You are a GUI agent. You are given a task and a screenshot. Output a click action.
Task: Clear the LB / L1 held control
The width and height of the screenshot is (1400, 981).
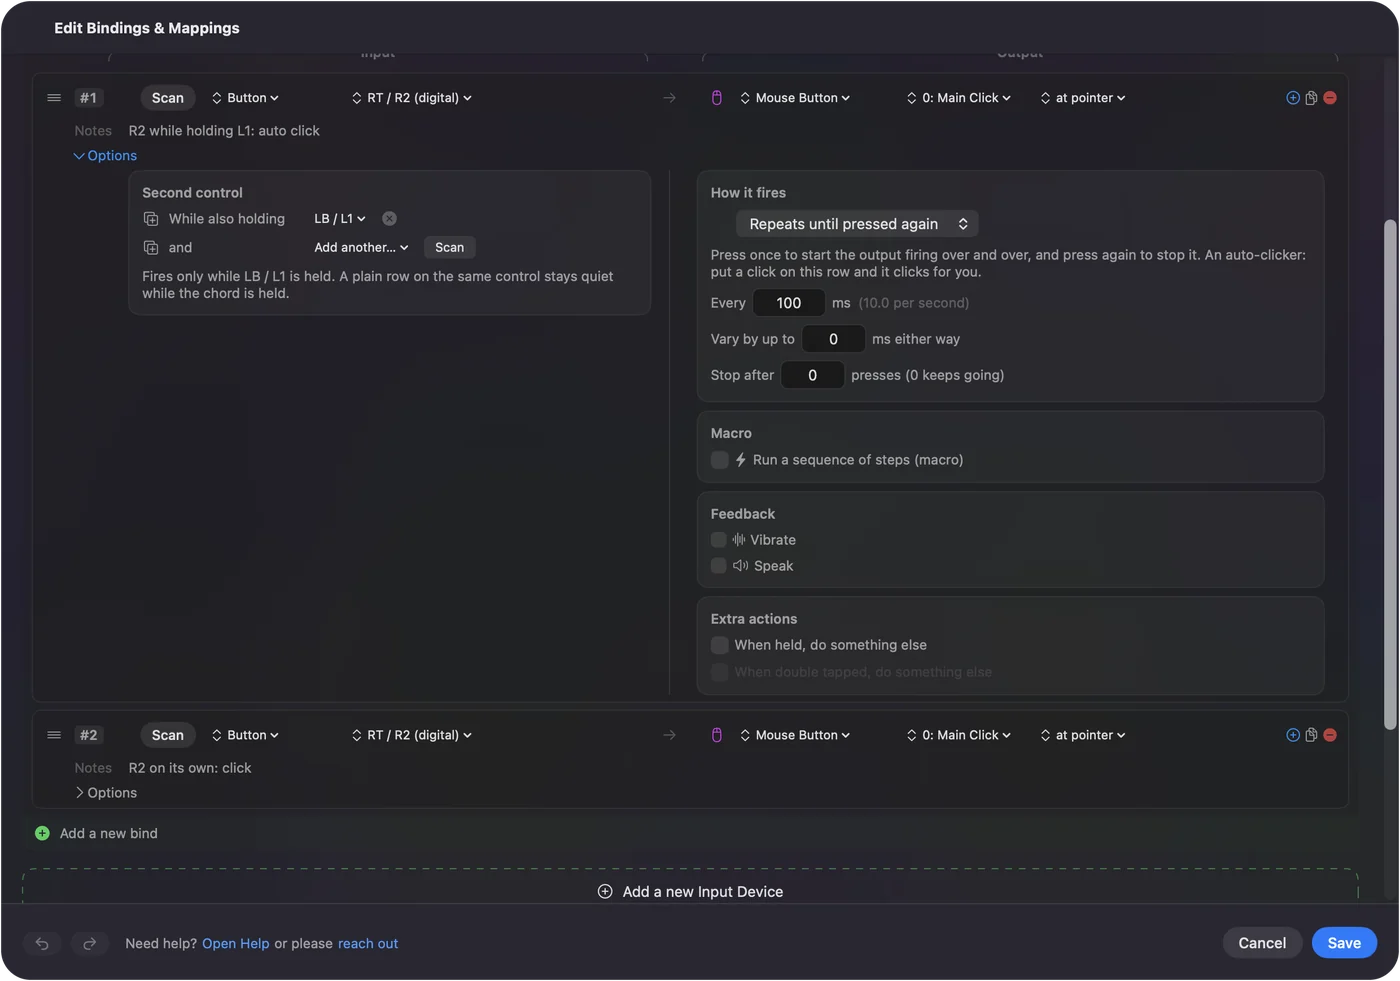pyautogui.click(x=389, y=219)
